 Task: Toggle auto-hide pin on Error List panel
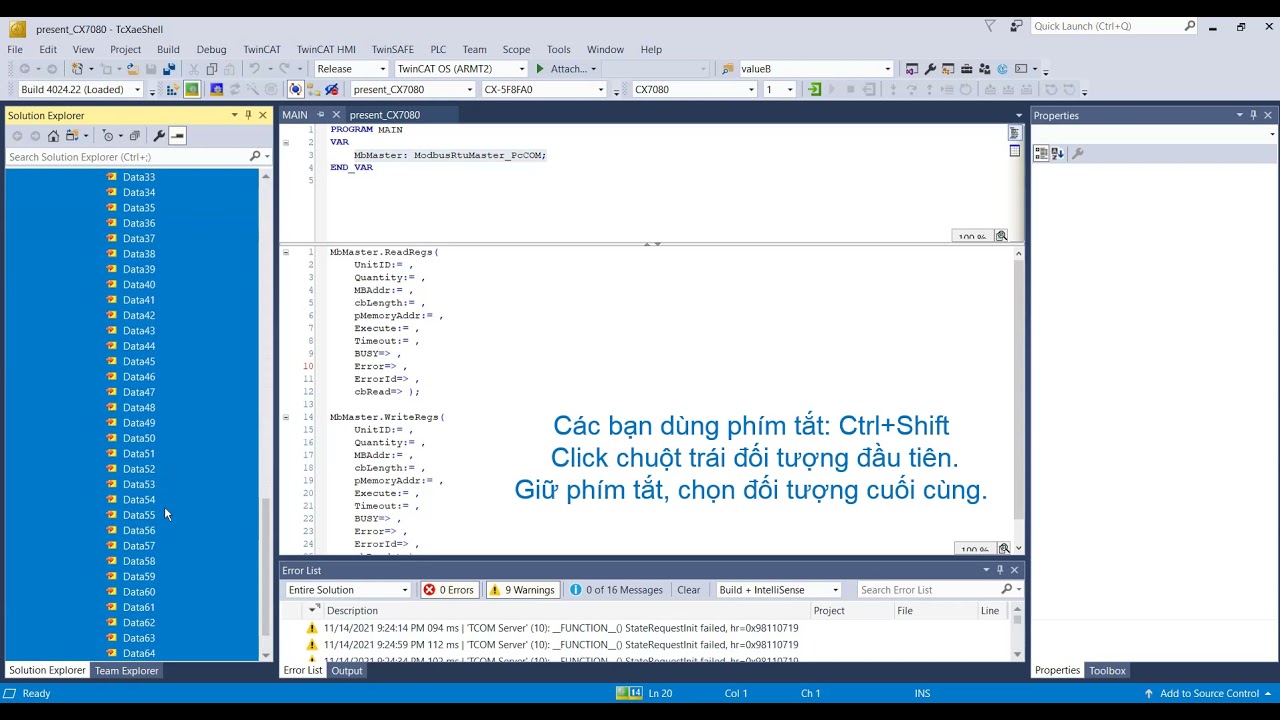click(x=999, y=570)
